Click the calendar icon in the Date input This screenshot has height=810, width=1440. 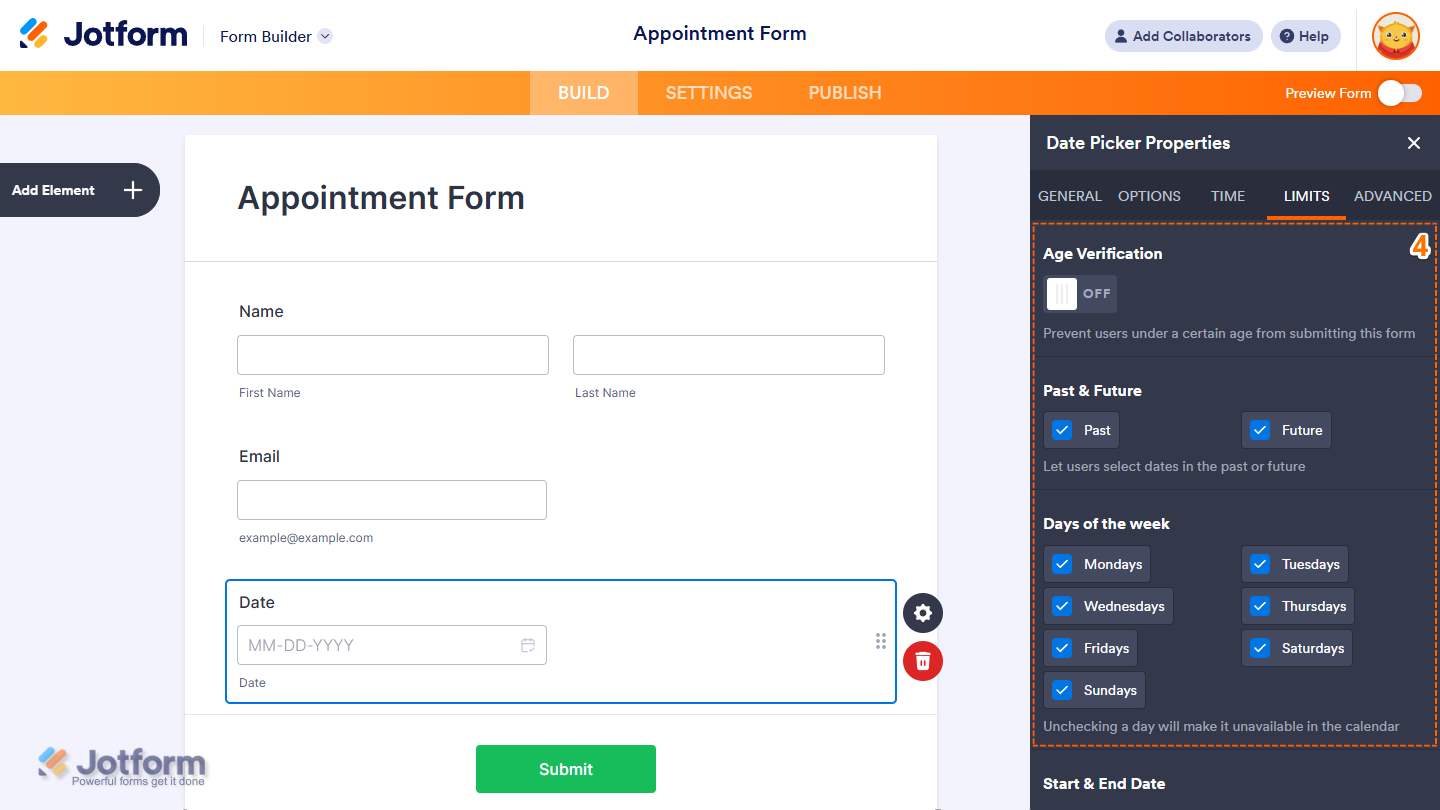[528, 645]
